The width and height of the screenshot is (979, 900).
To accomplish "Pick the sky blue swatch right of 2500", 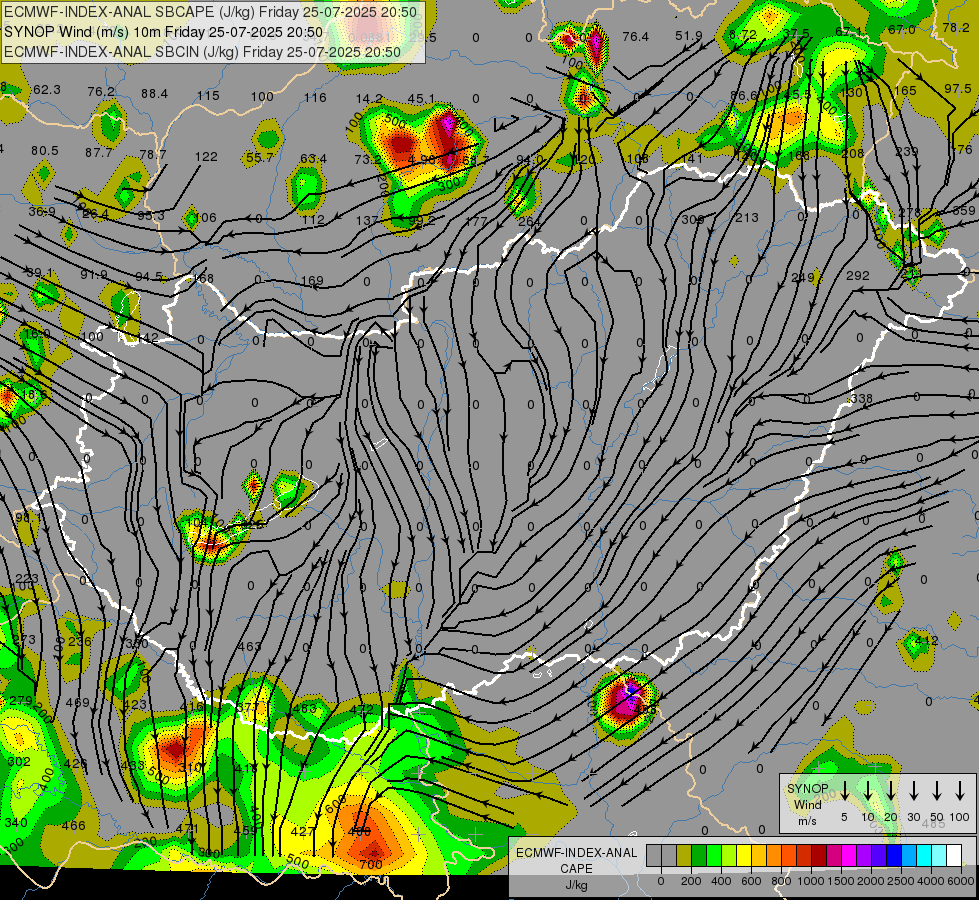I will [908, 856].
